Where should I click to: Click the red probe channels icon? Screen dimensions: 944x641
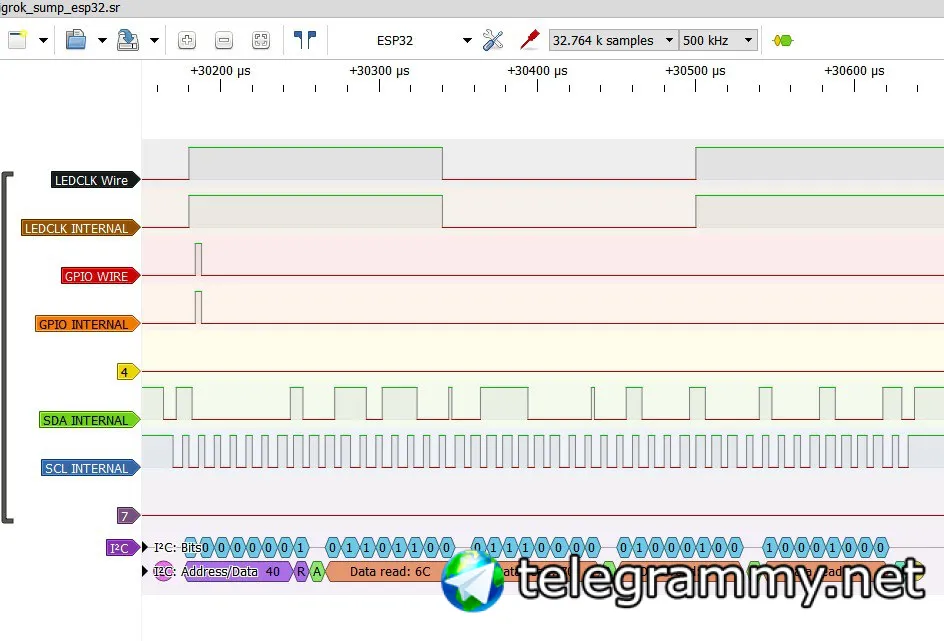pyautogui.click(x=529, y=40)
